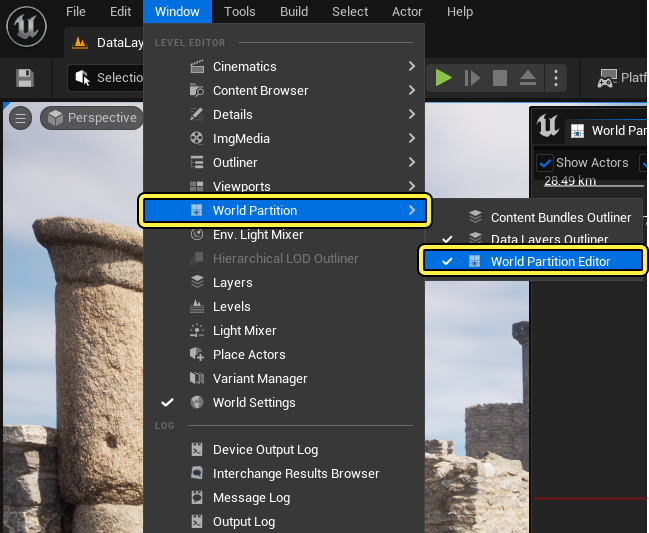Close the Window menu
The image size is (649, 533).
(178, 12)
